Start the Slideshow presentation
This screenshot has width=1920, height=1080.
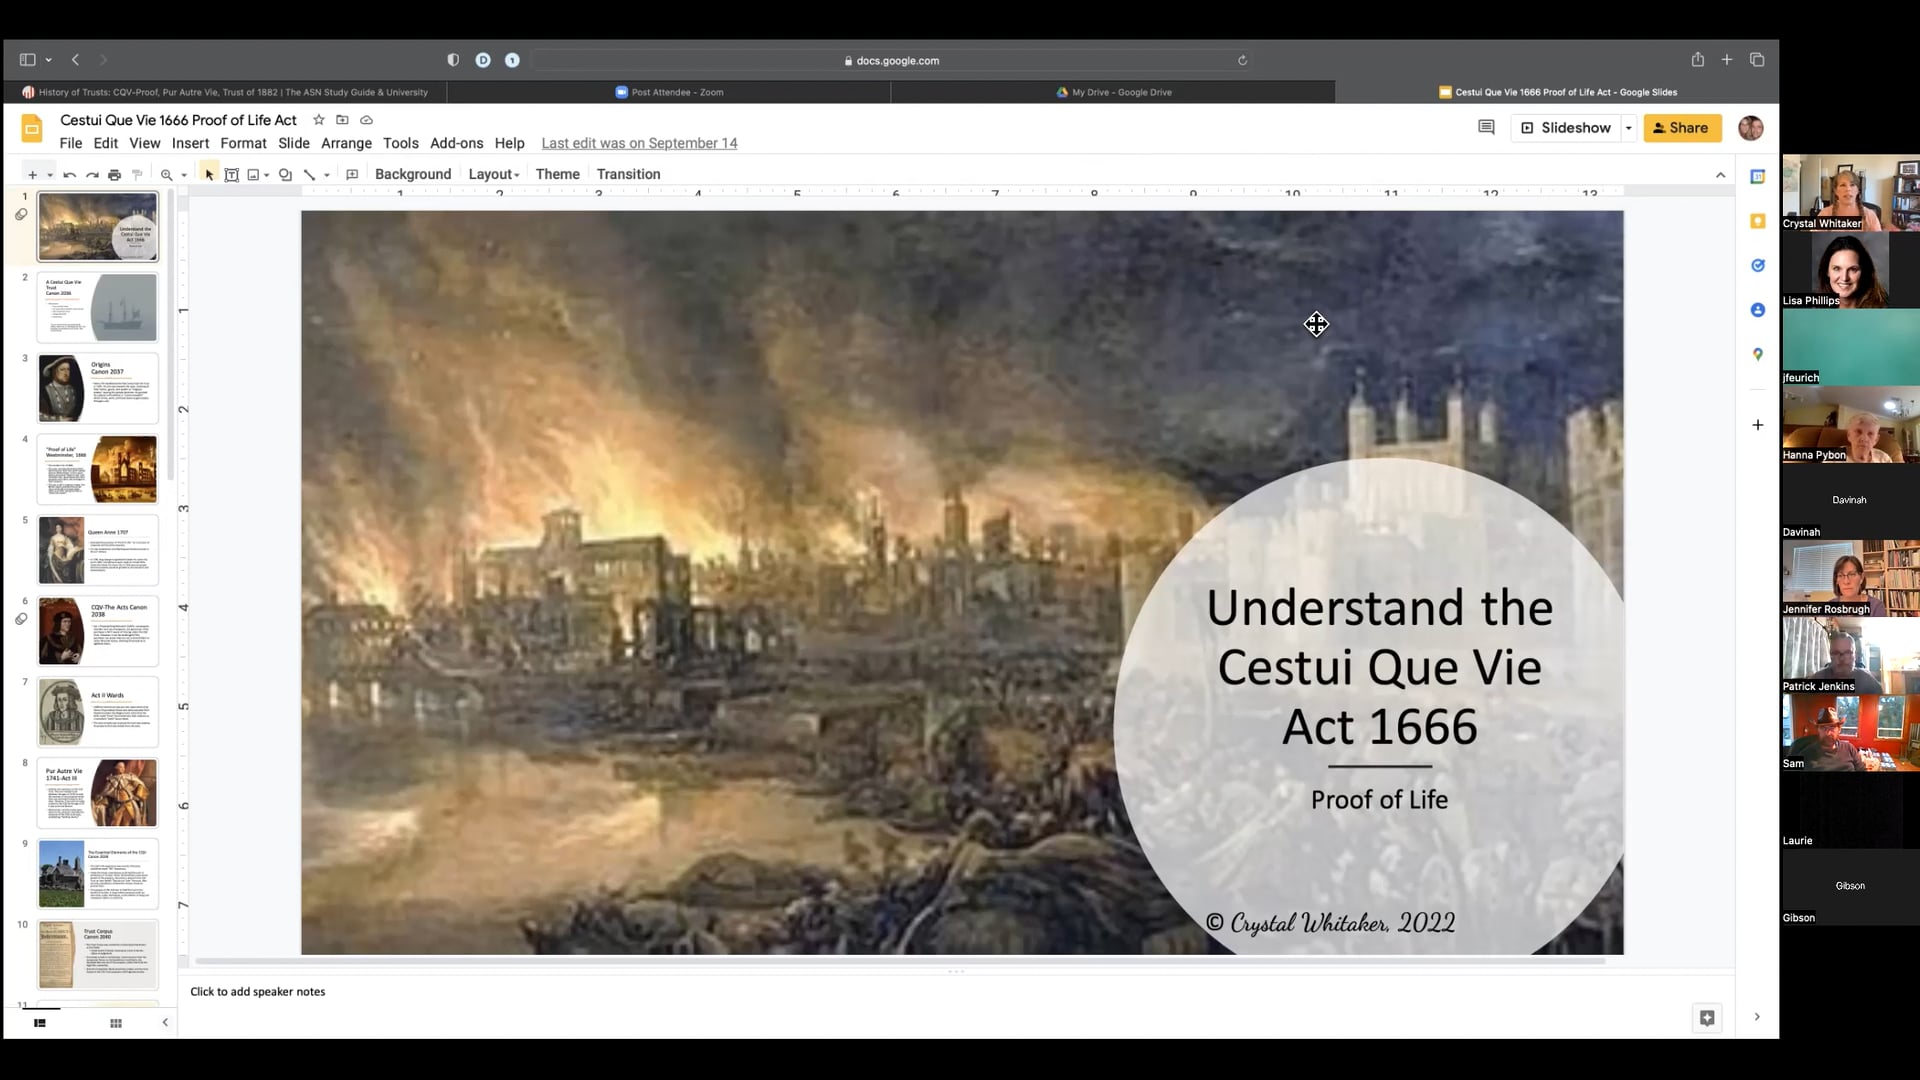[1566, 128]
